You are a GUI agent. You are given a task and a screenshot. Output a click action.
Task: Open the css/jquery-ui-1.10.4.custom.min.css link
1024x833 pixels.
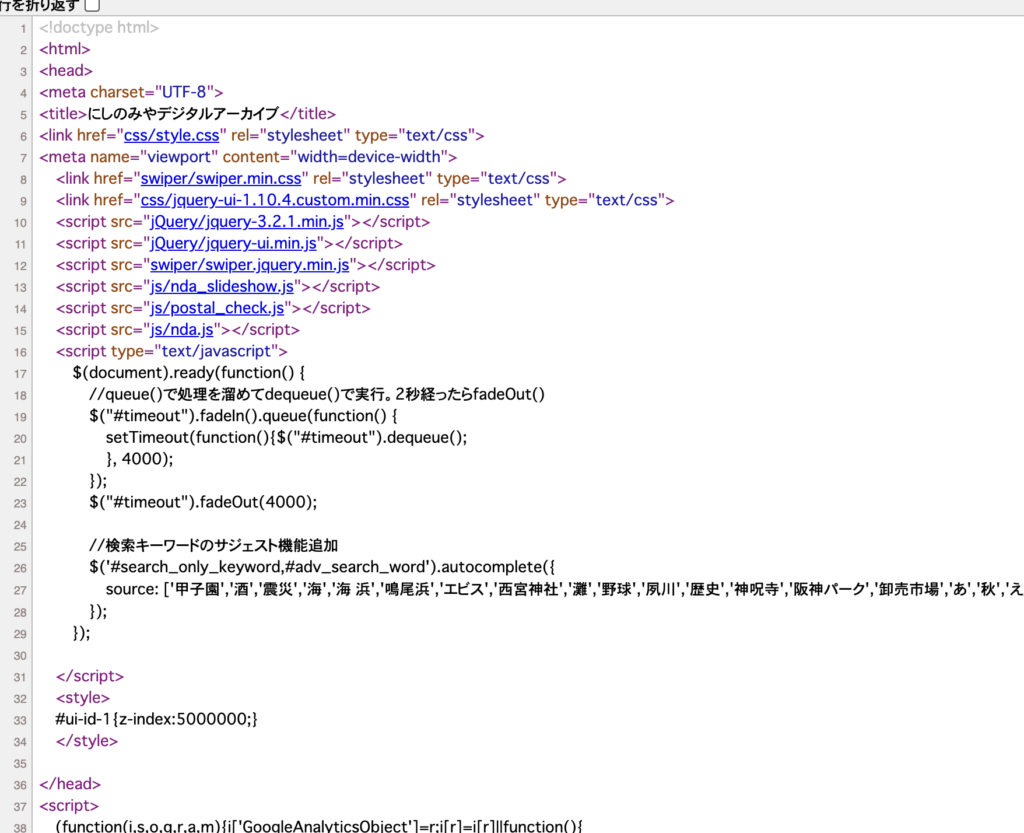275,200
